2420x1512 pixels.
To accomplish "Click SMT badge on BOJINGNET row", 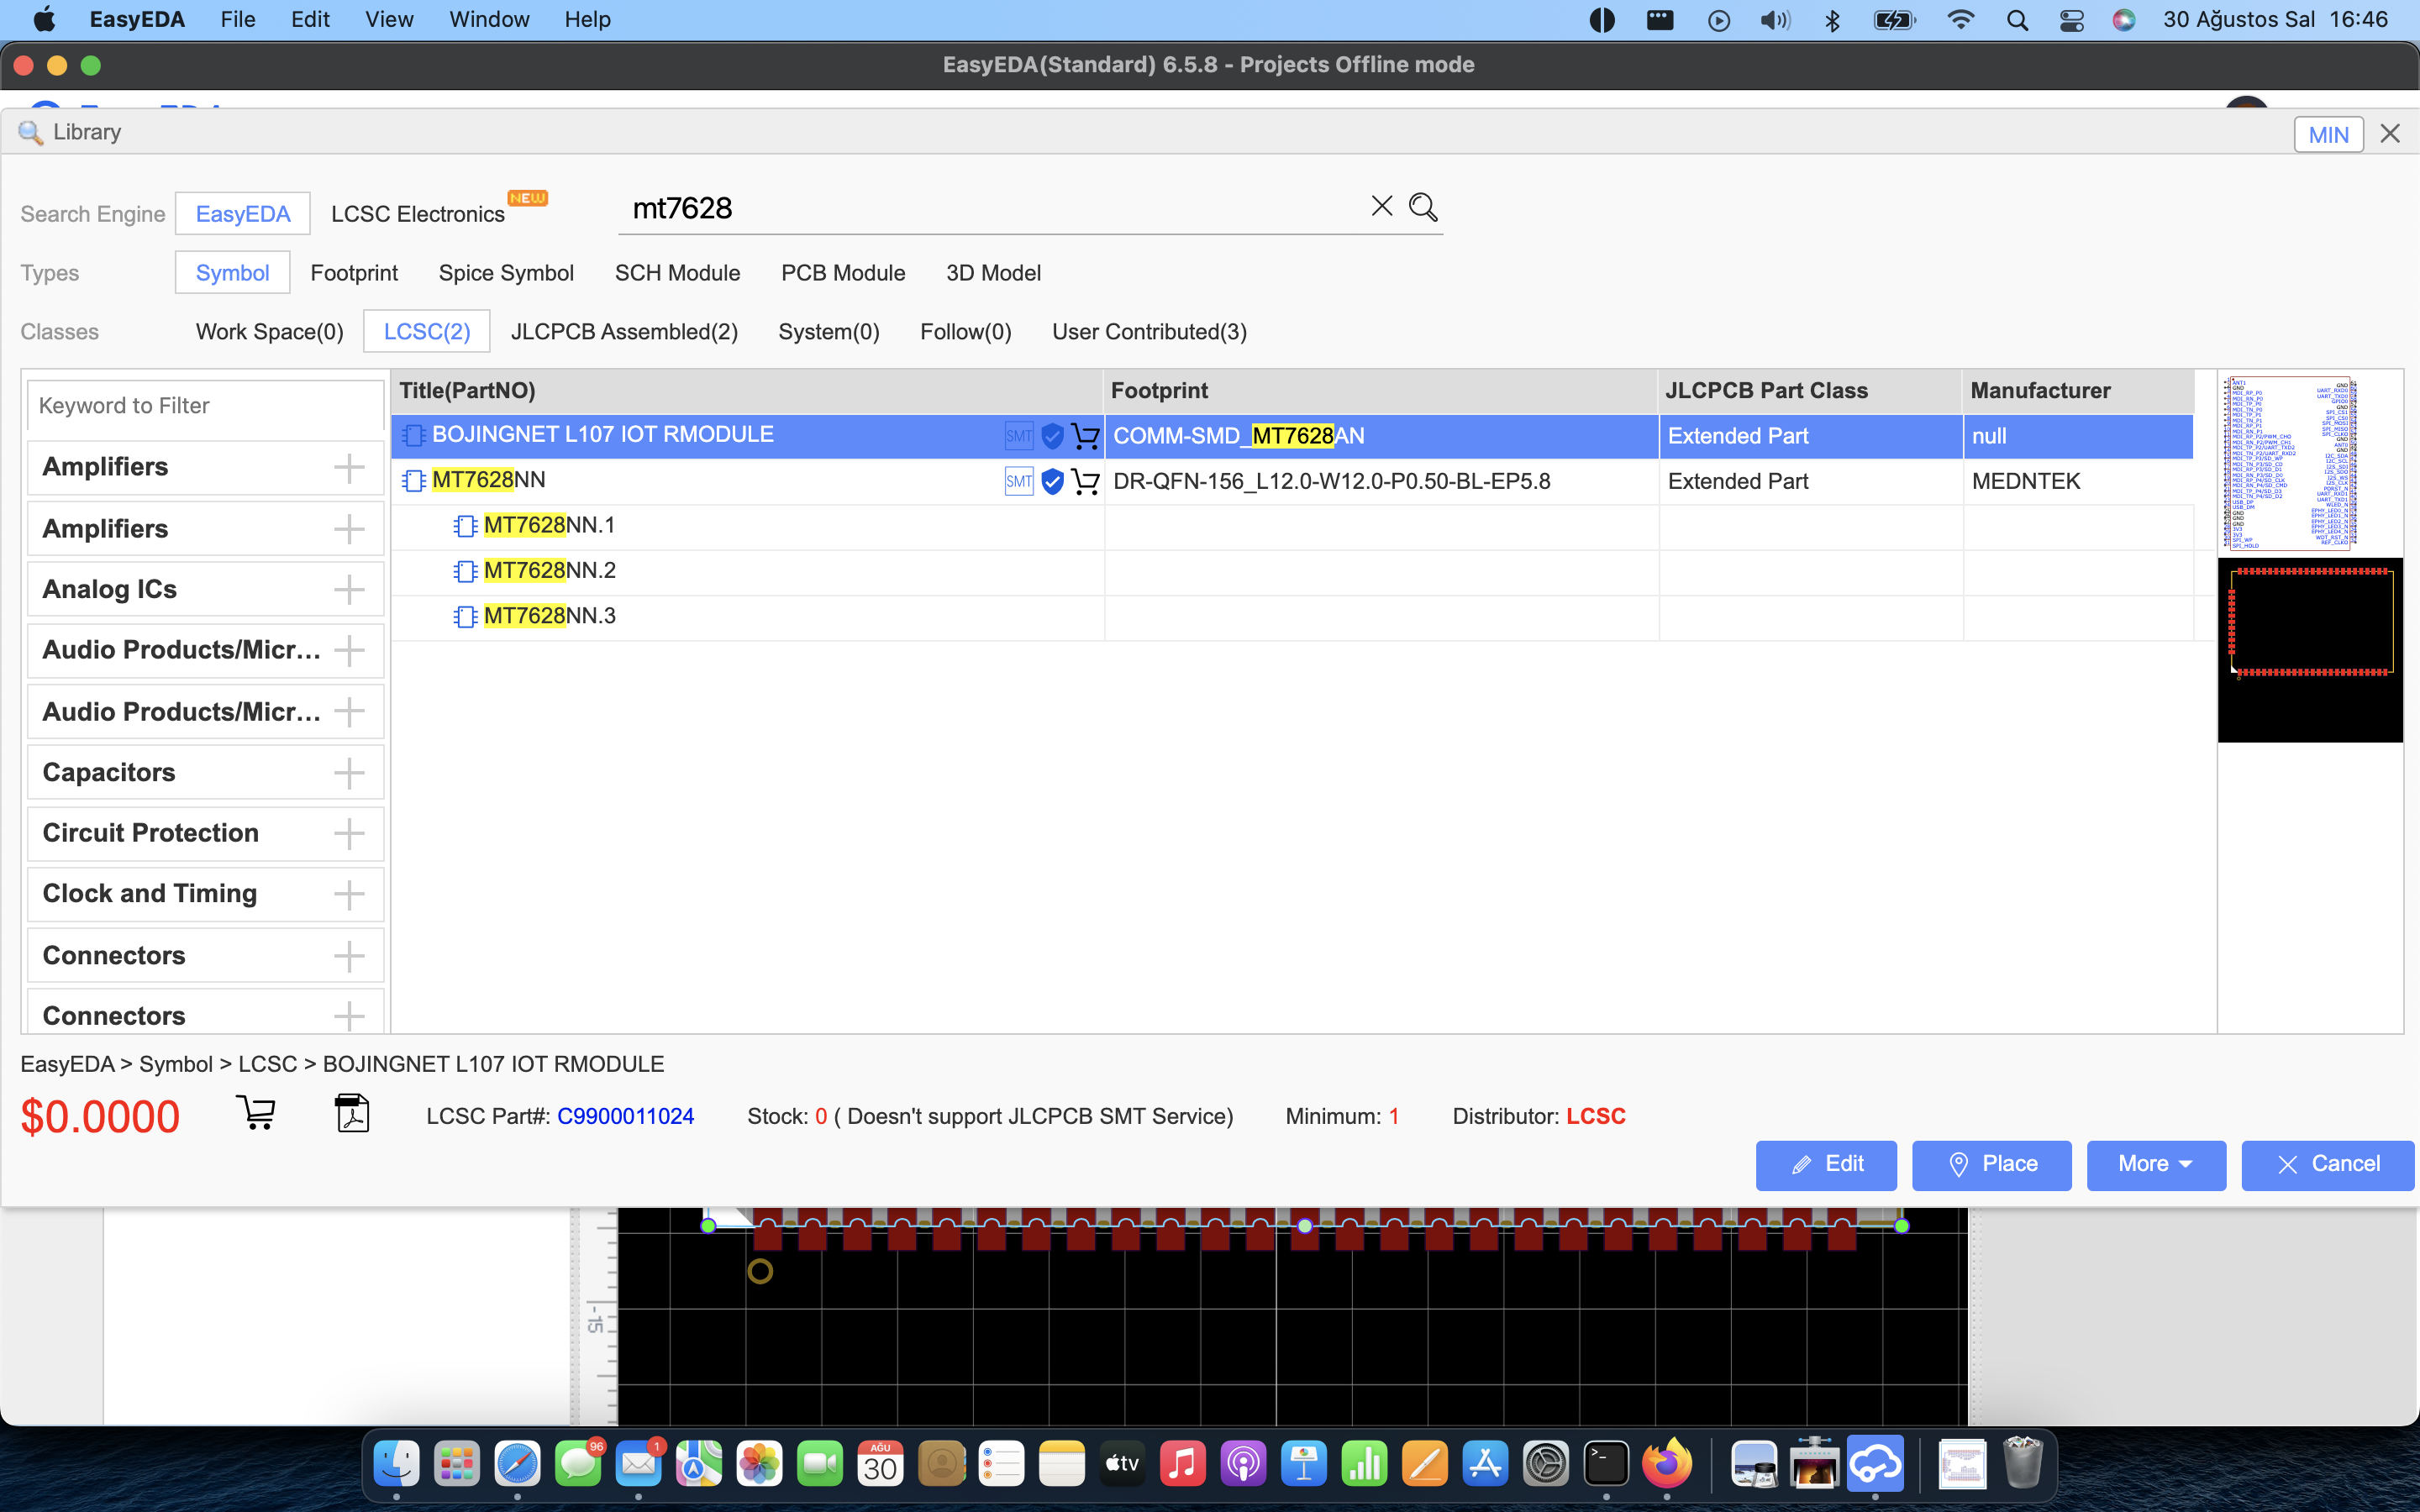I will click(1018, 436).
